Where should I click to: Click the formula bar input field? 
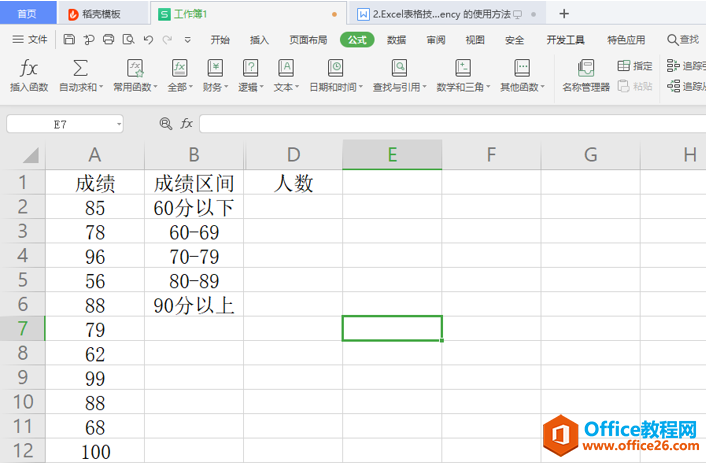(453, 123)
